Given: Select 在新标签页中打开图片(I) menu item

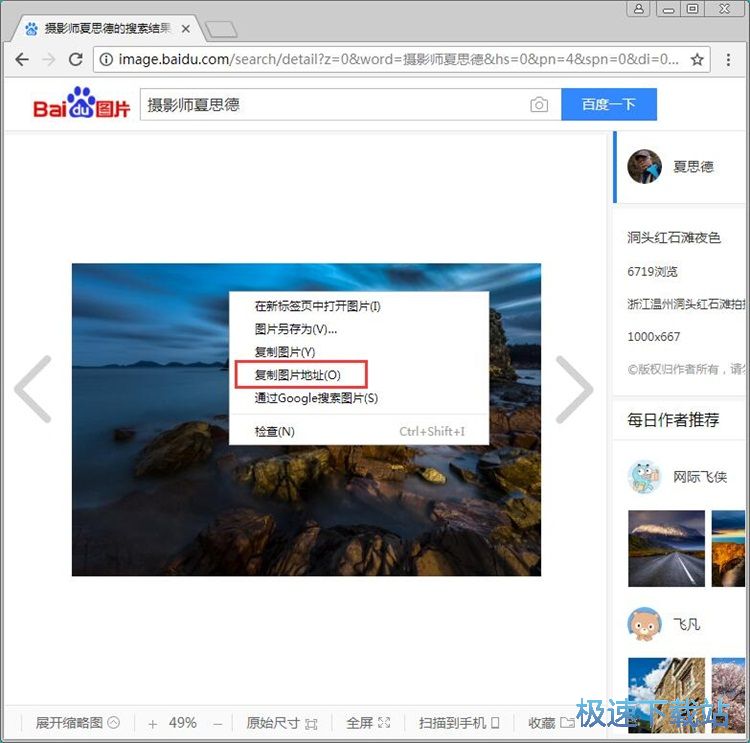Looking at the screenshot, I should pyautogui.click(x=359, y=306).
